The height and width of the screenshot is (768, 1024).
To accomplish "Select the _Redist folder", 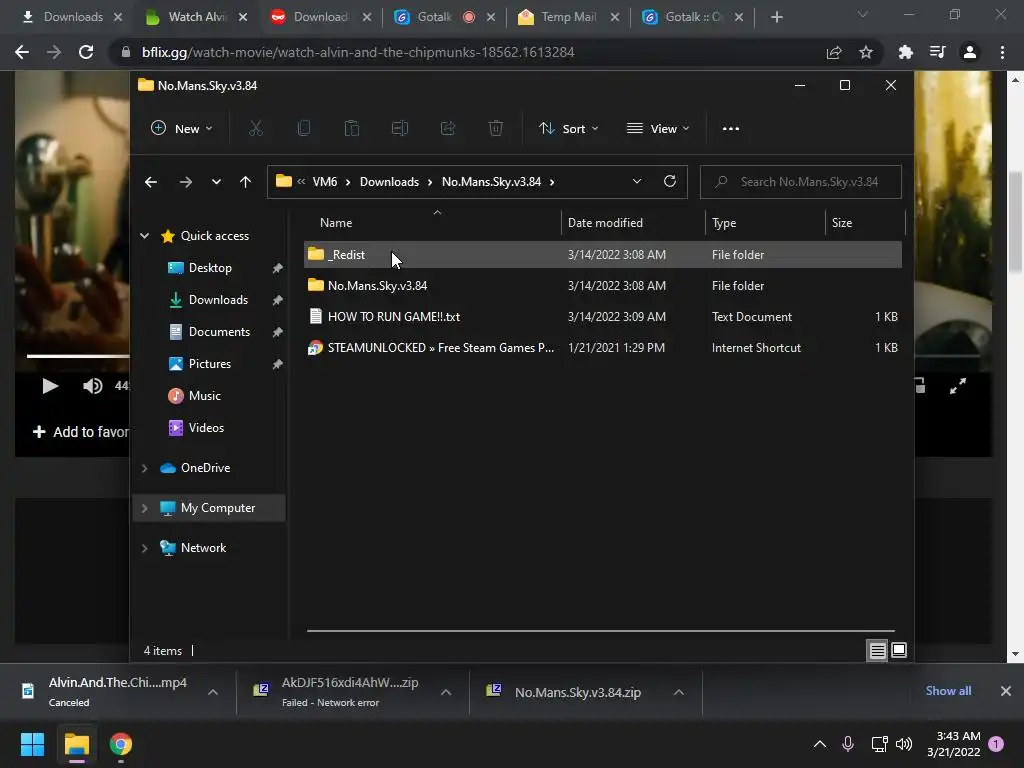I will [603, 255].
